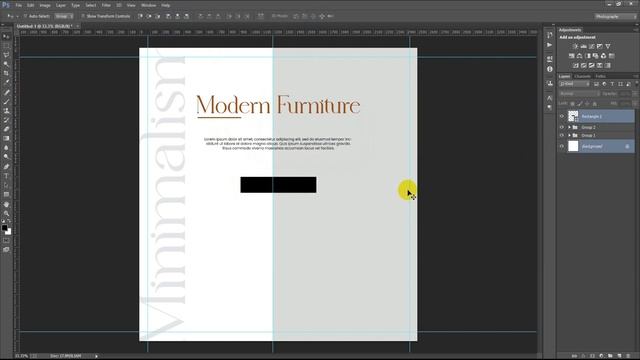The width and height of the screenshot is (640, 360).
Task: Open the Layer menu
Action: coord(61,5)
